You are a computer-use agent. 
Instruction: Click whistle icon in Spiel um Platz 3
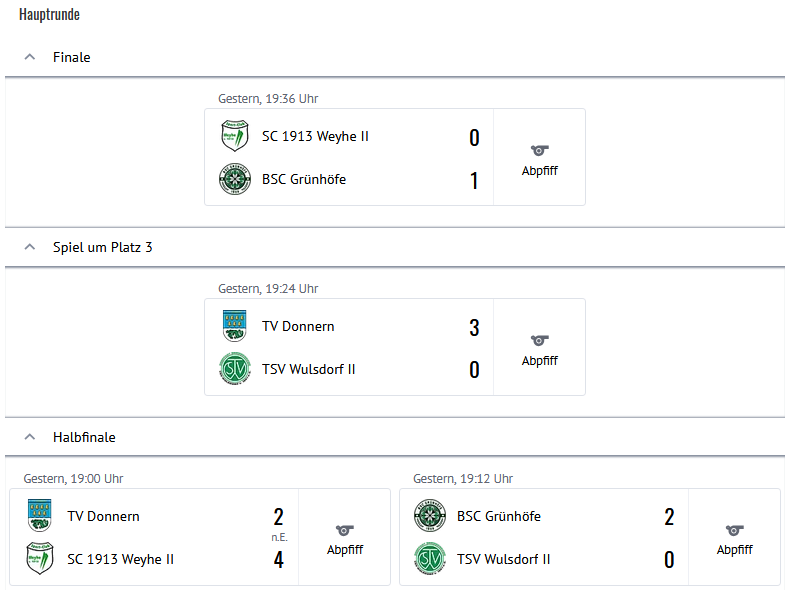pyautogui.click(x=540, y=341)
